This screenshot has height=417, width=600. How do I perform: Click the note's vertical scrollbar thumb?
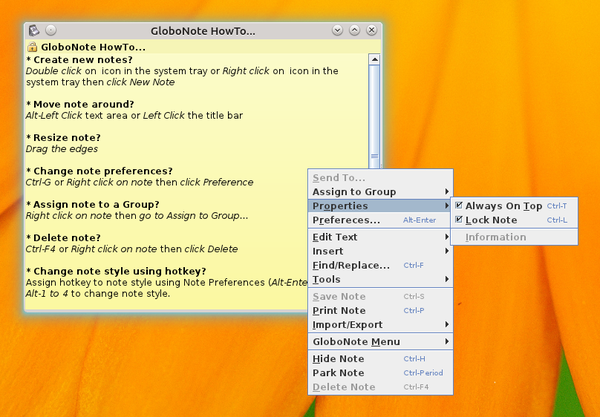click(x=374, y=117)
